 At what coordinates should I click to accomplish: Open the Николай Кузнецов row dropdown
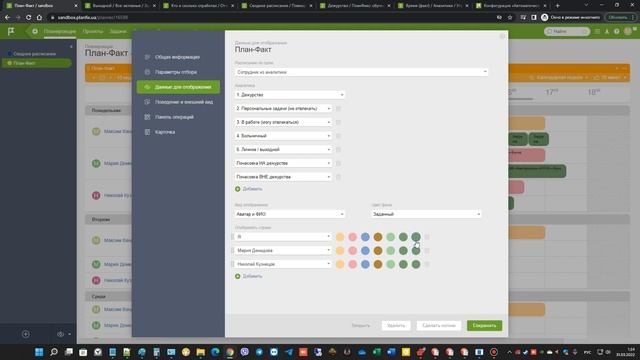click(284, 264)
